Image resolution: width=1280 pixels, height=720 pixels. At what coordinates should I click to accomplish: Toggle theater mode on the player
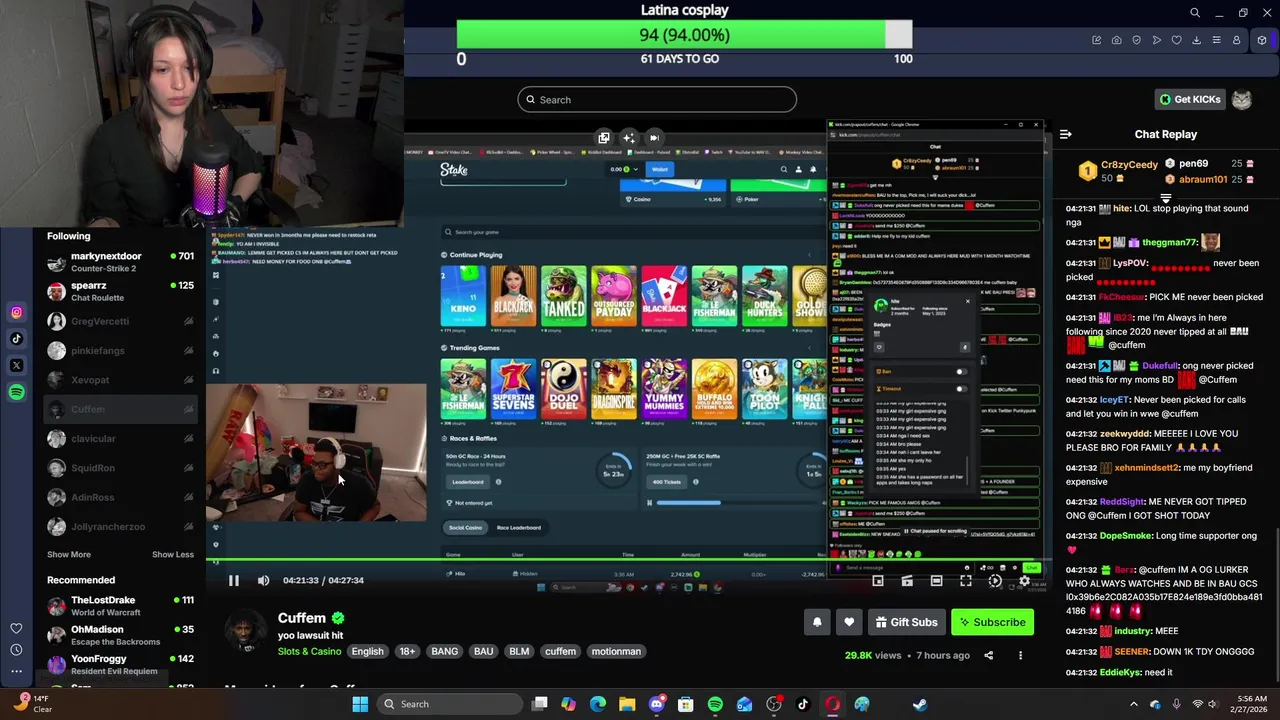tap(936, 581)
